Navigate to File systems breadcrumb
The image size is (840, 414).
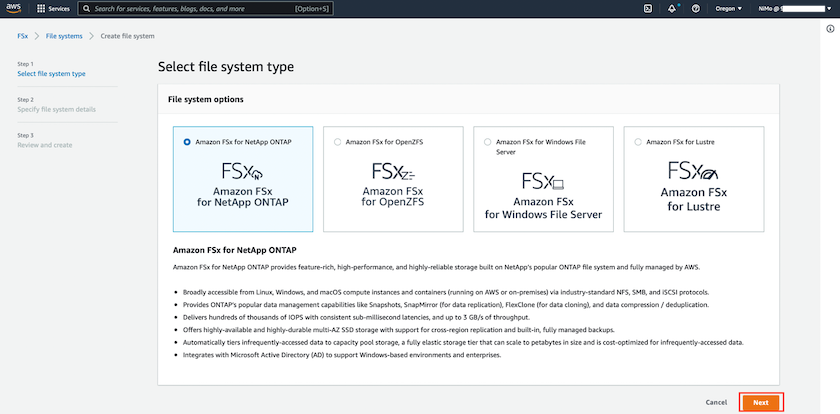click(x=62, y=35)
